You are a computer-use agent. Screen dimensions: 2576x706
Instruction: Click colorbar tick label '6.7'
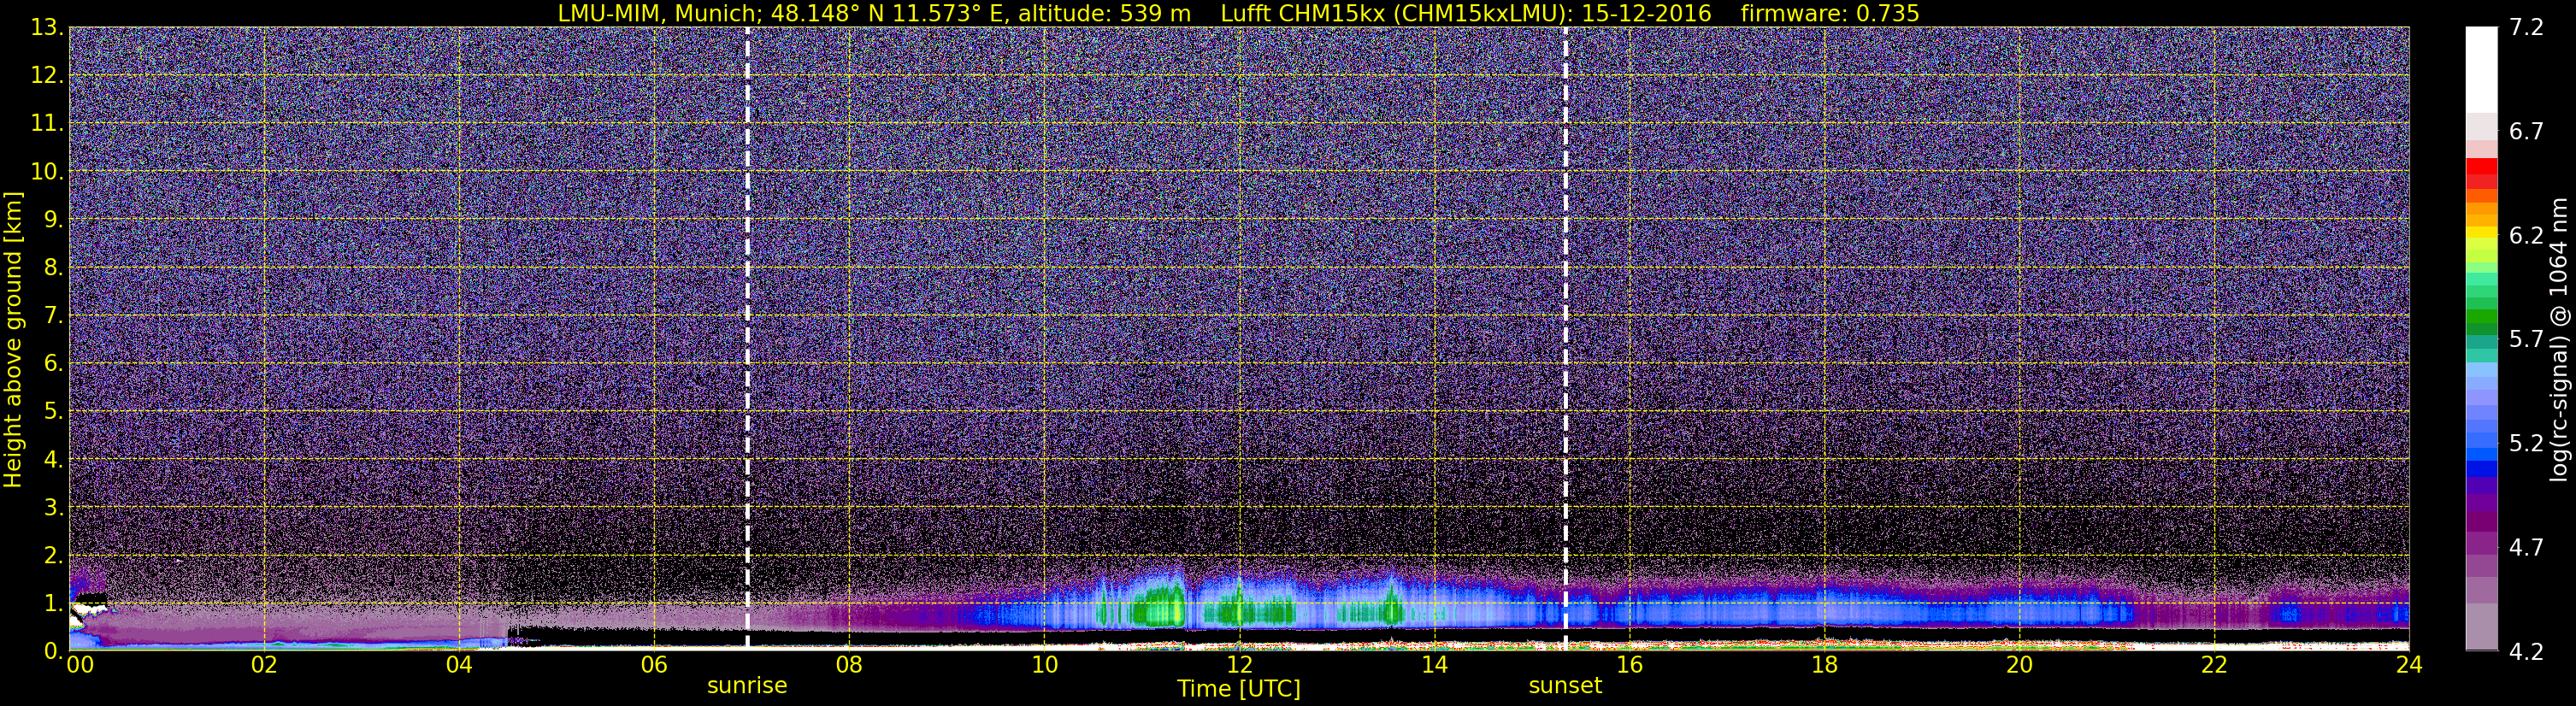2526,132
